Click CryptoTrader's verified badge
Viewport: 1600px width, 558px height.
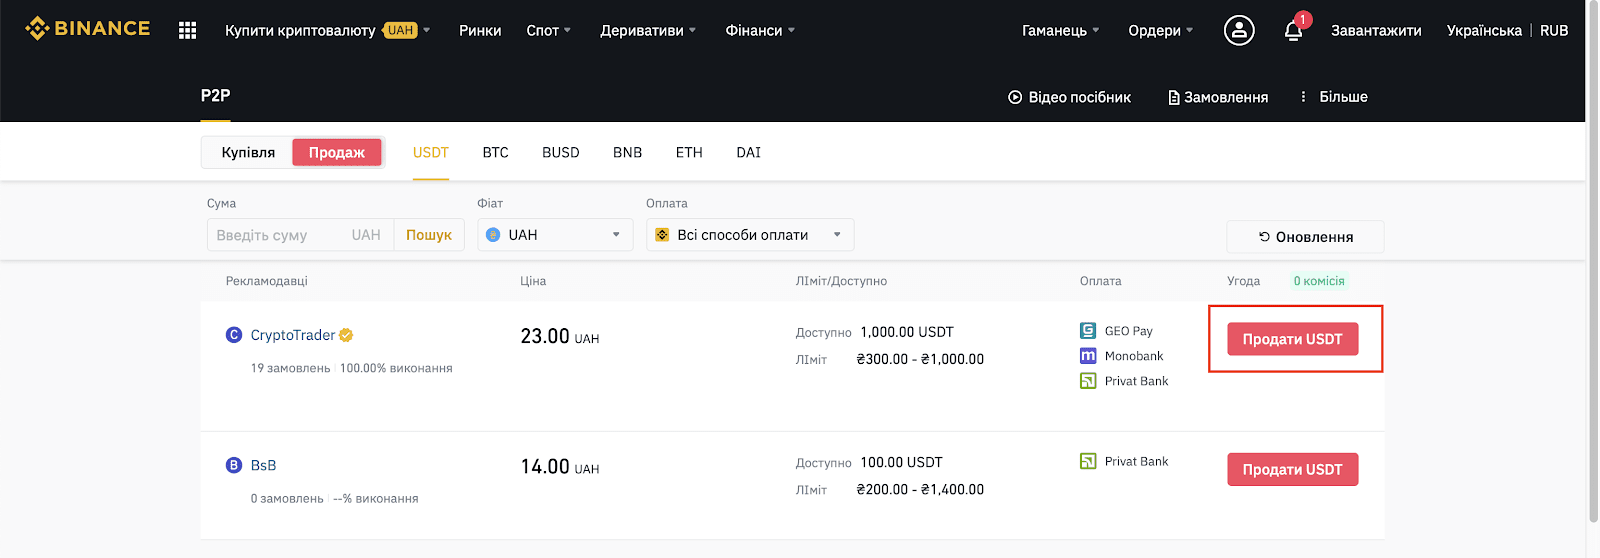tap(346, 335)
